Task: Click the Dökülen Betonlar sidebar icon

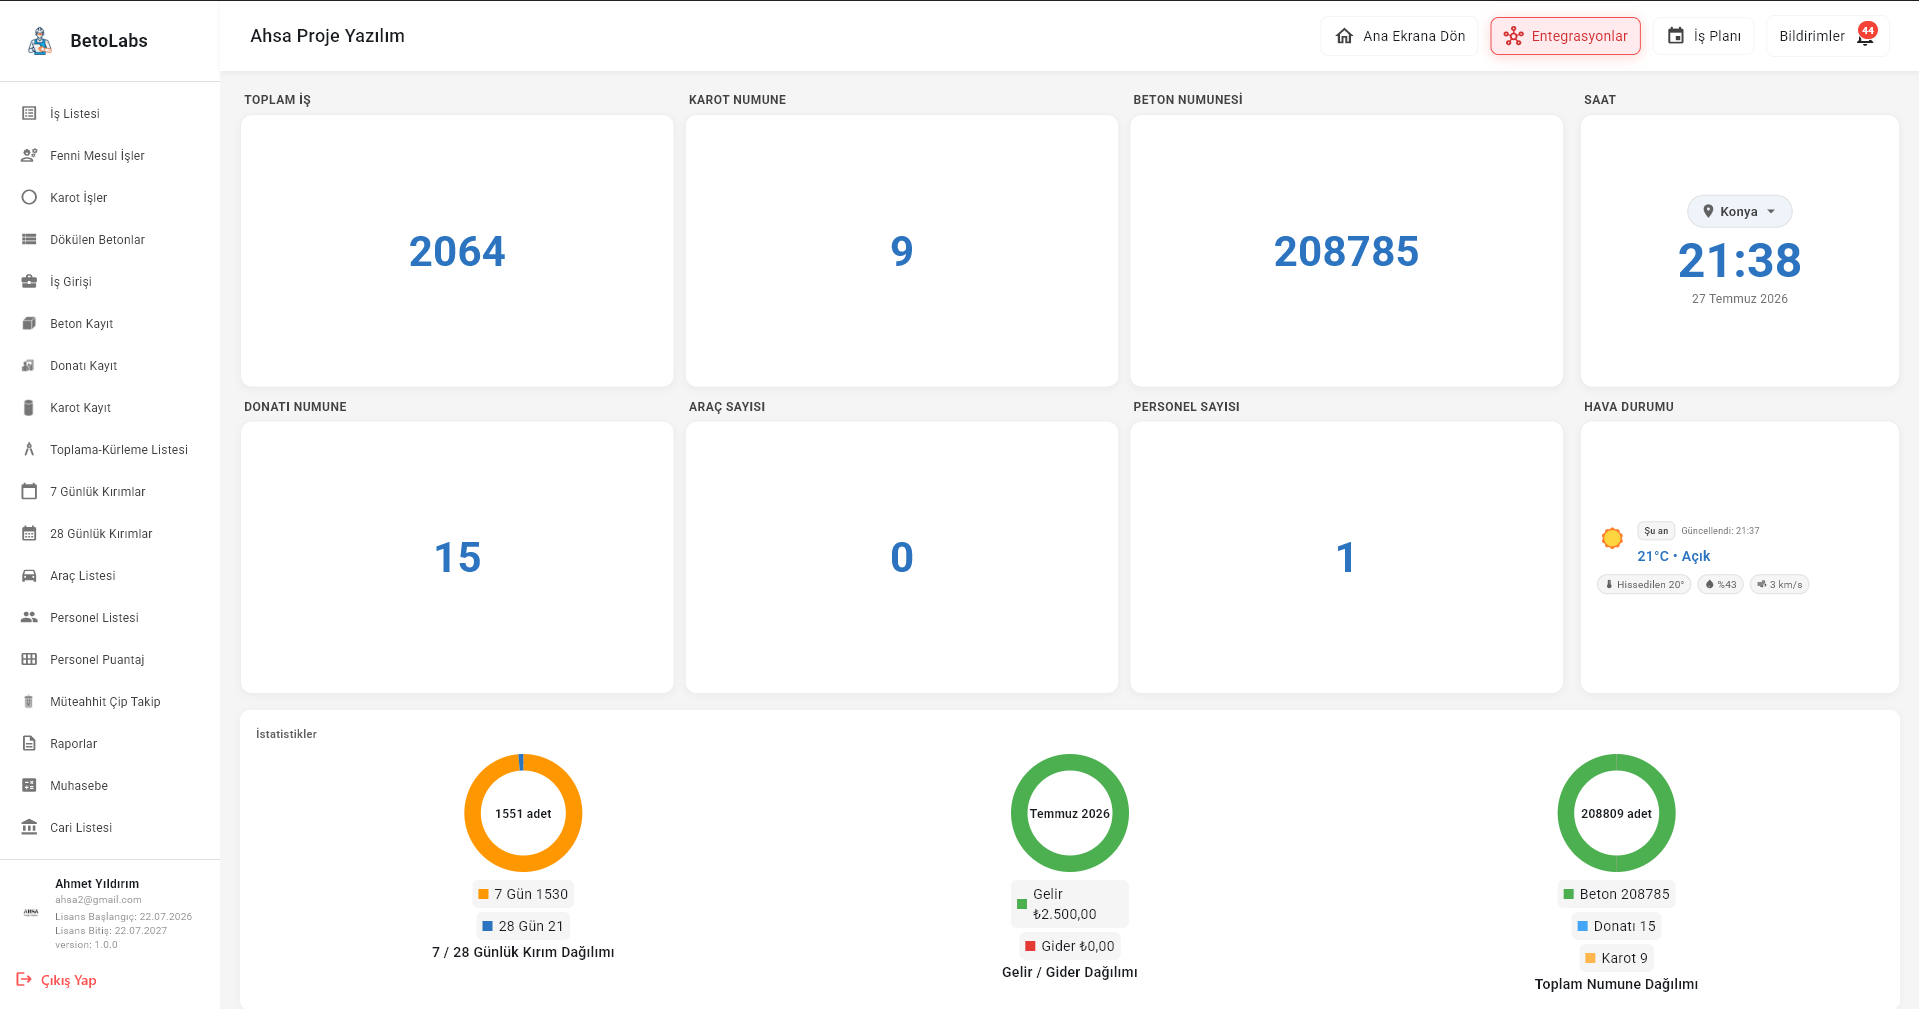Action: pyautogui.click(x=29, y=240)
